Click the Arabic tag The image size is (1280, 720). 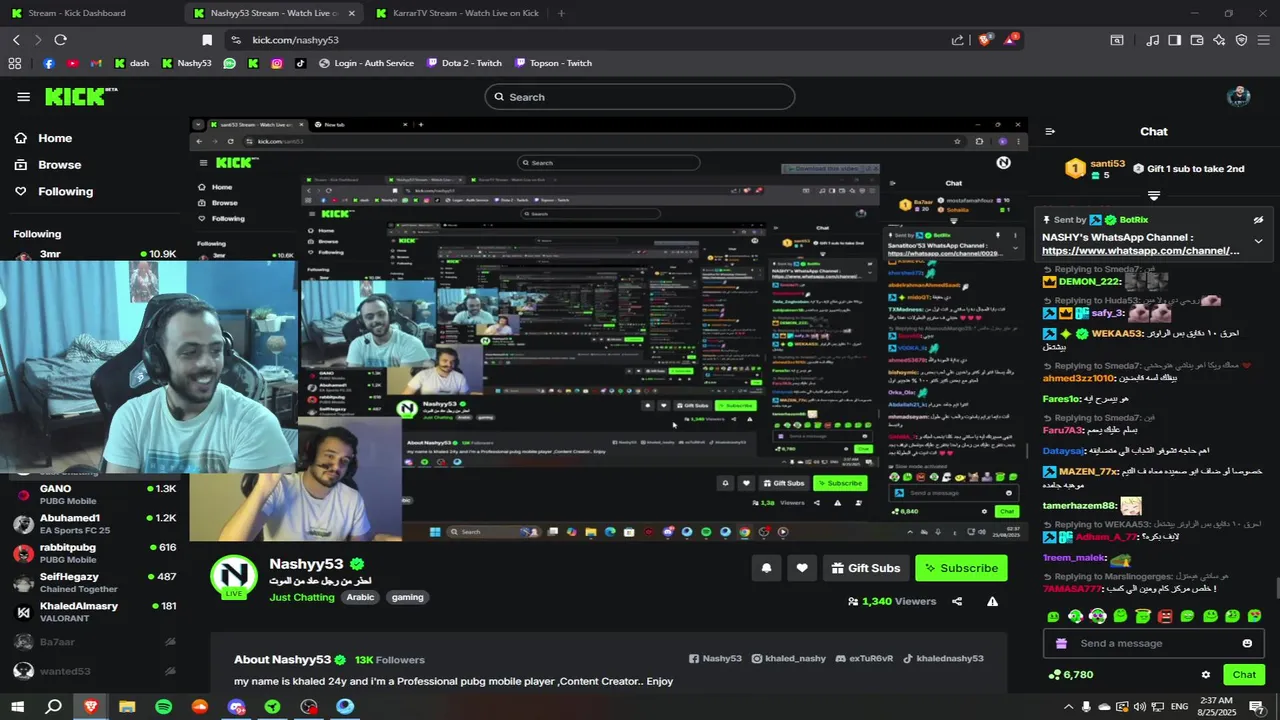click(360, 597)
